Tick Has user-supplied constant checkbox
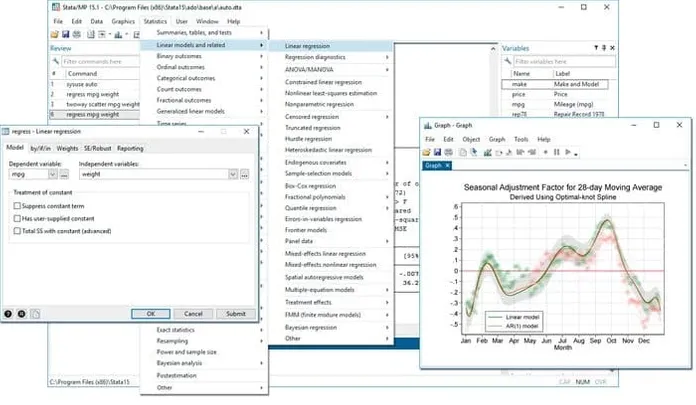This screenshot has height=405, width=696. click(17, 218)
